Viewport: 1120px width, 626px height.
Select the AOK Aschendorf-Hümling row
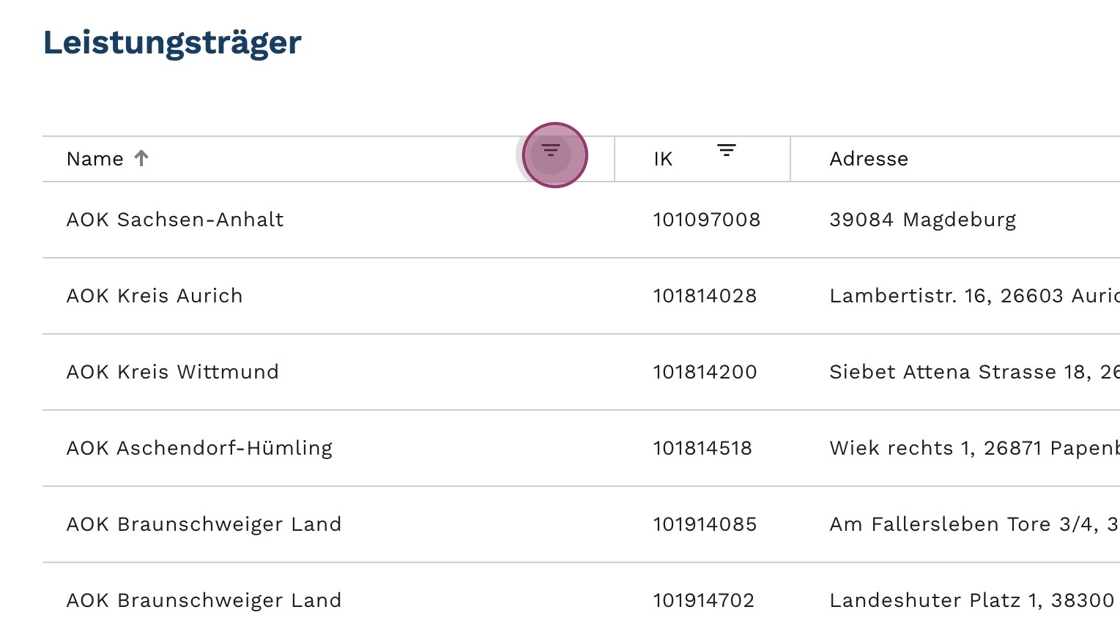[199, 448]
